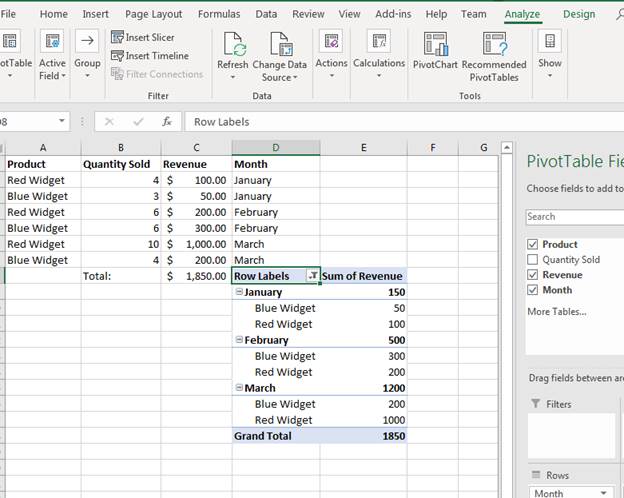Select the March subtotal 1200 cell
This screenshot has height=498, width=624.
pyautogui.click(x=363, y=388)
